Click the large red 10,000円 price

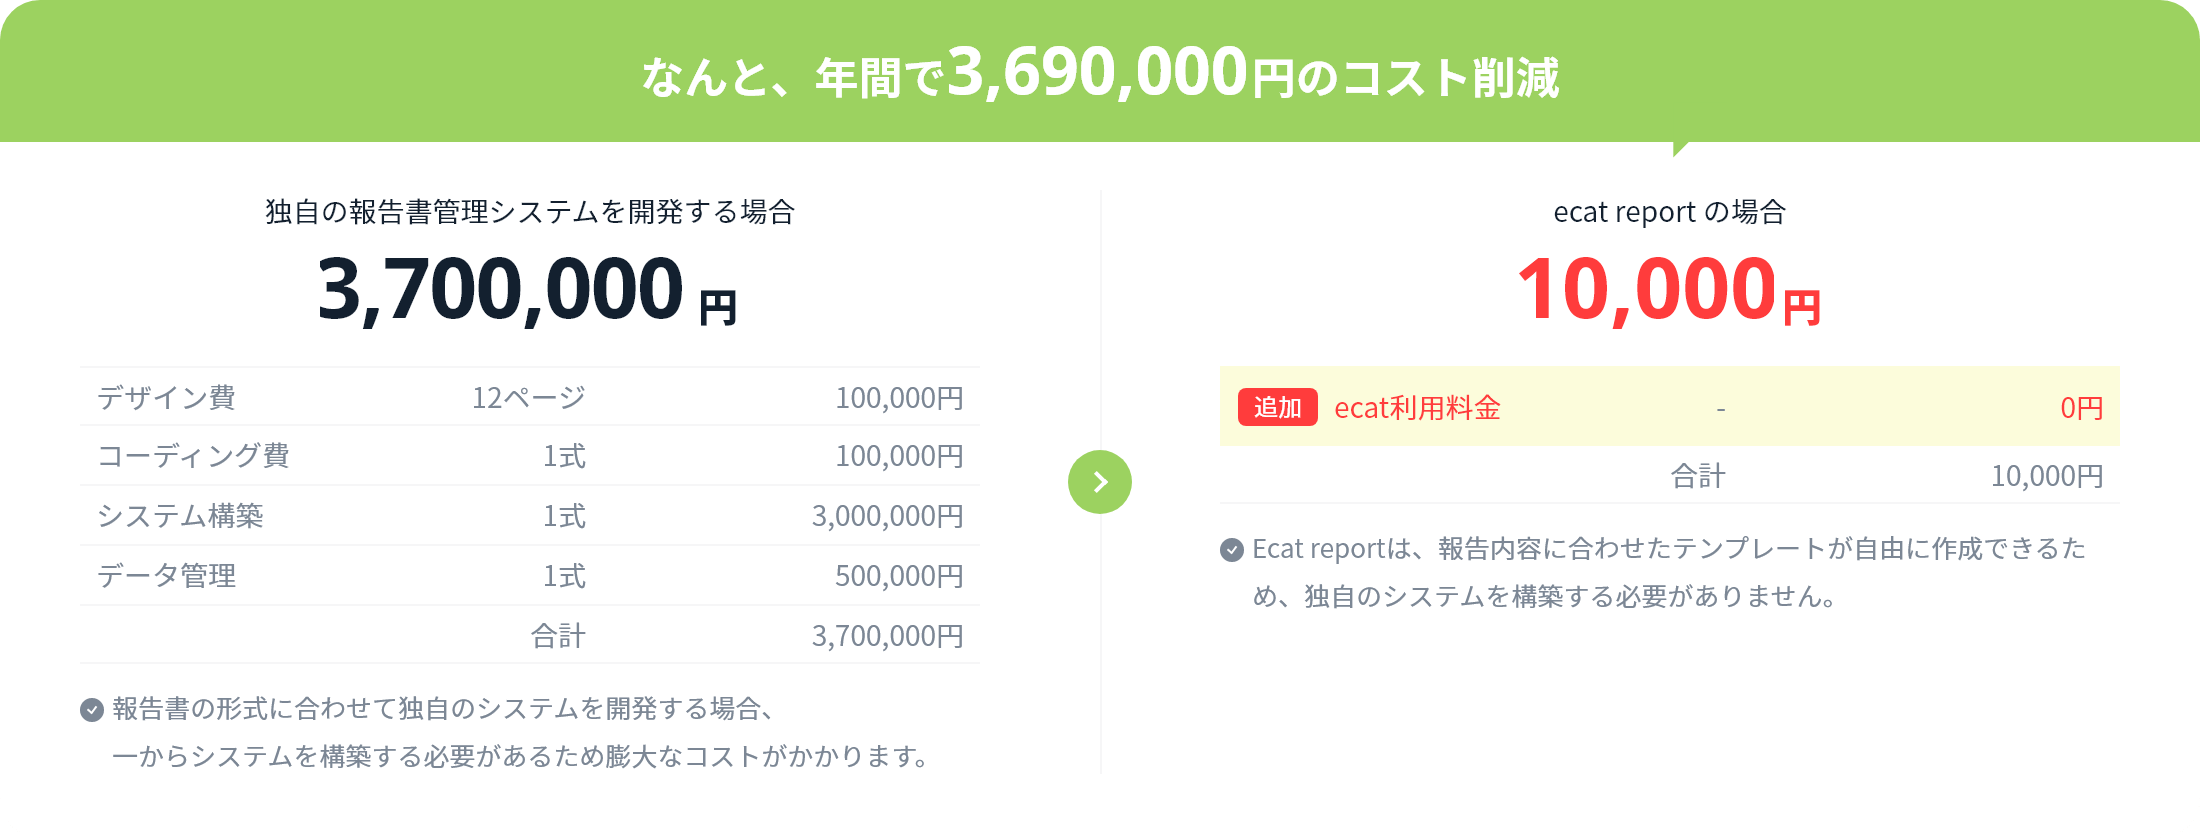pos(1669,290)
